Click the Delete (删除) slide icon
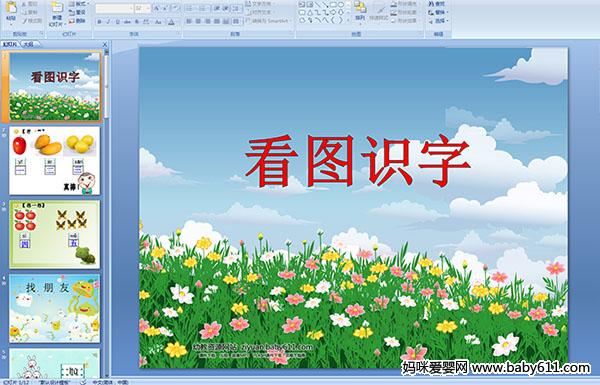The width and height of the screenshot is (600, 385). (72, 21)
